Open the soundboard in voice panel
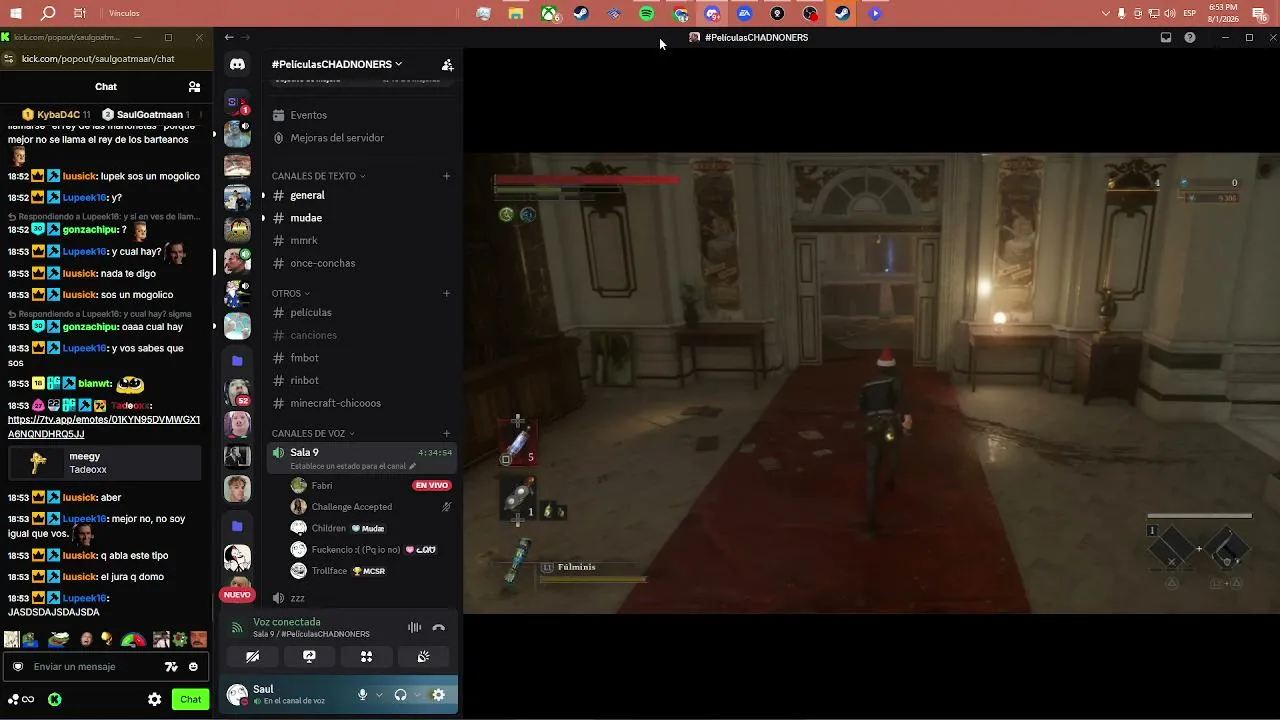 pyautogui.click(x=423, y=657)
